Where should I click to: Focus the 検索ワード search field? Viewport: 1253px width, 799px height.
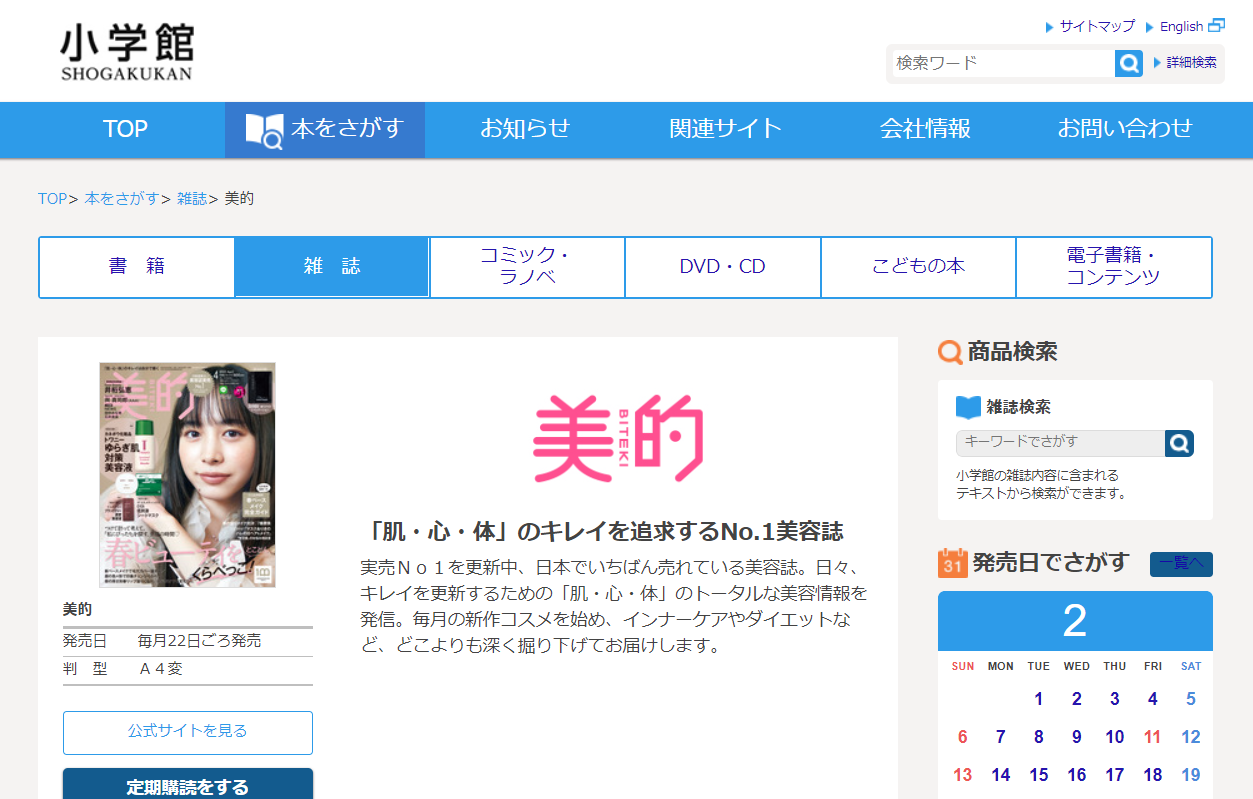[1002, 63]
